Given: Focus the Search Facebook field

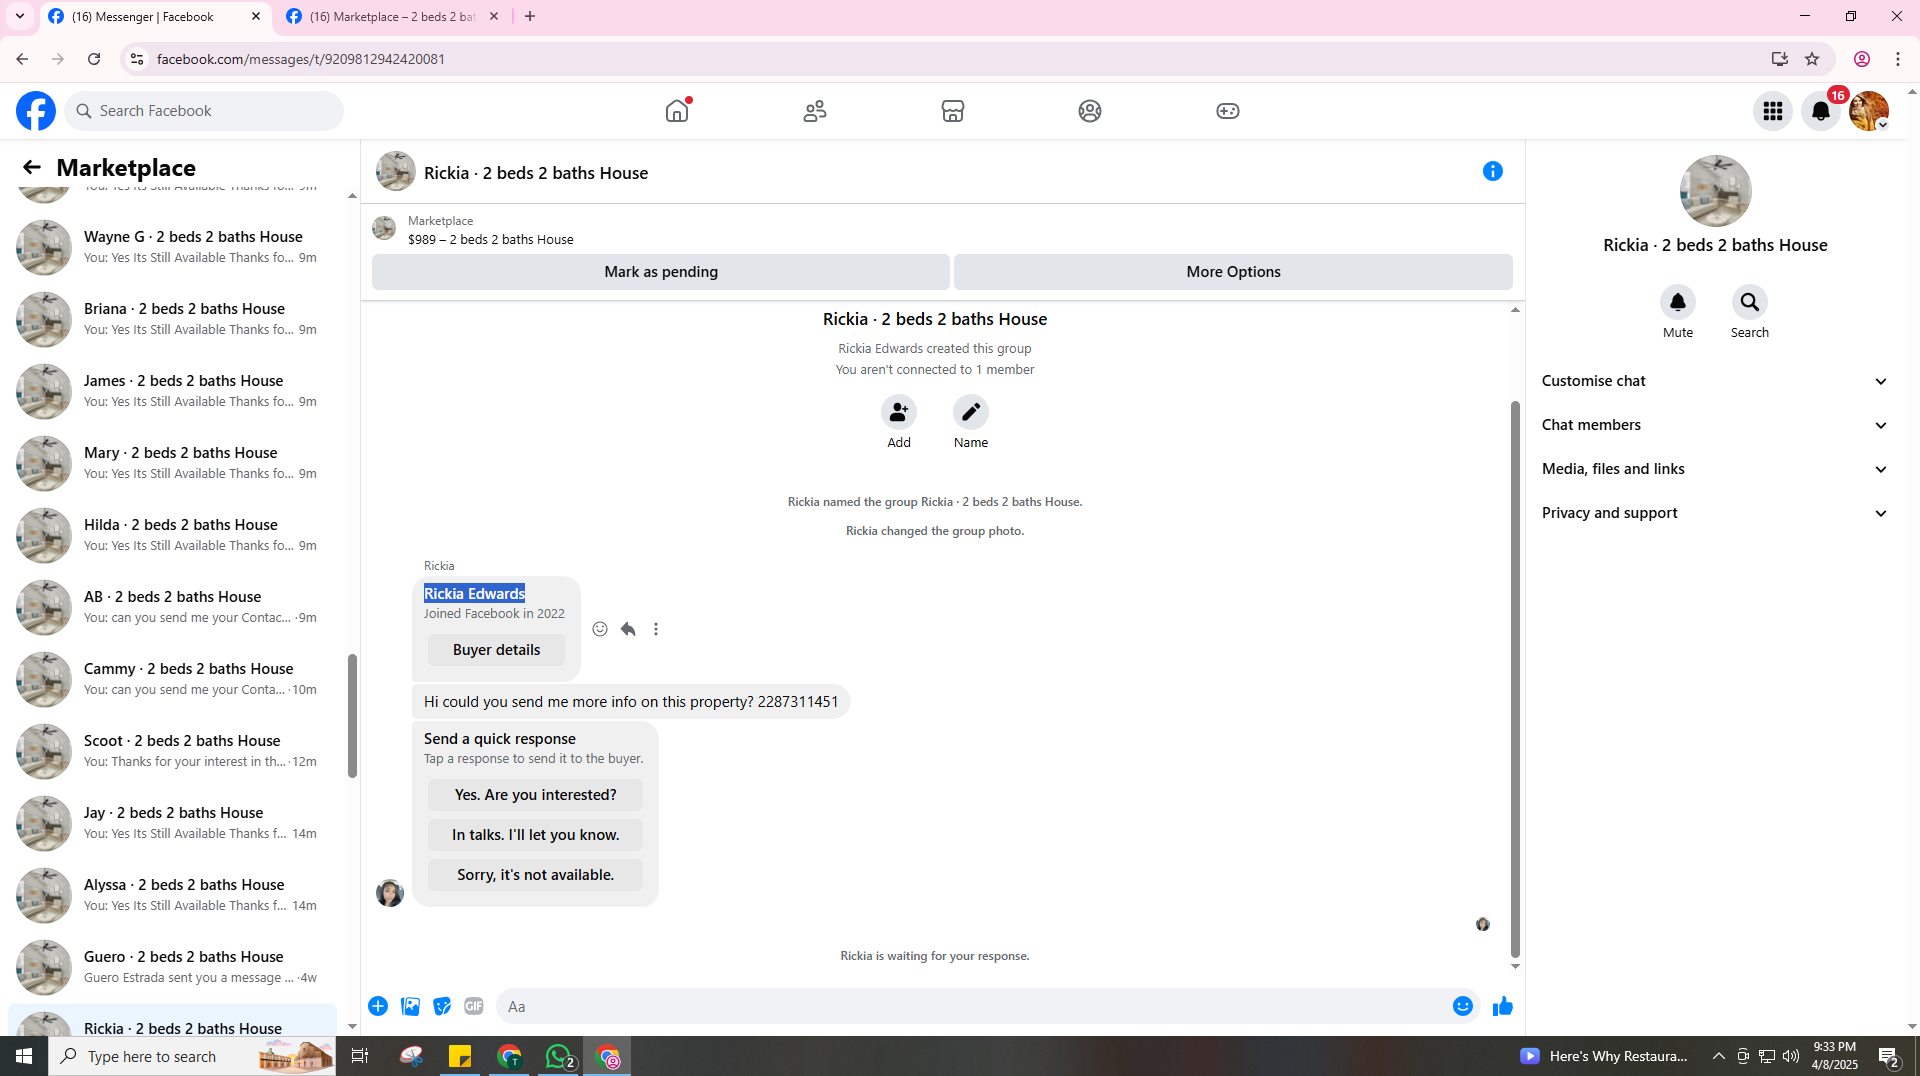Looking at the screenshot, I should pyautogui.click(x=205, y=111).
